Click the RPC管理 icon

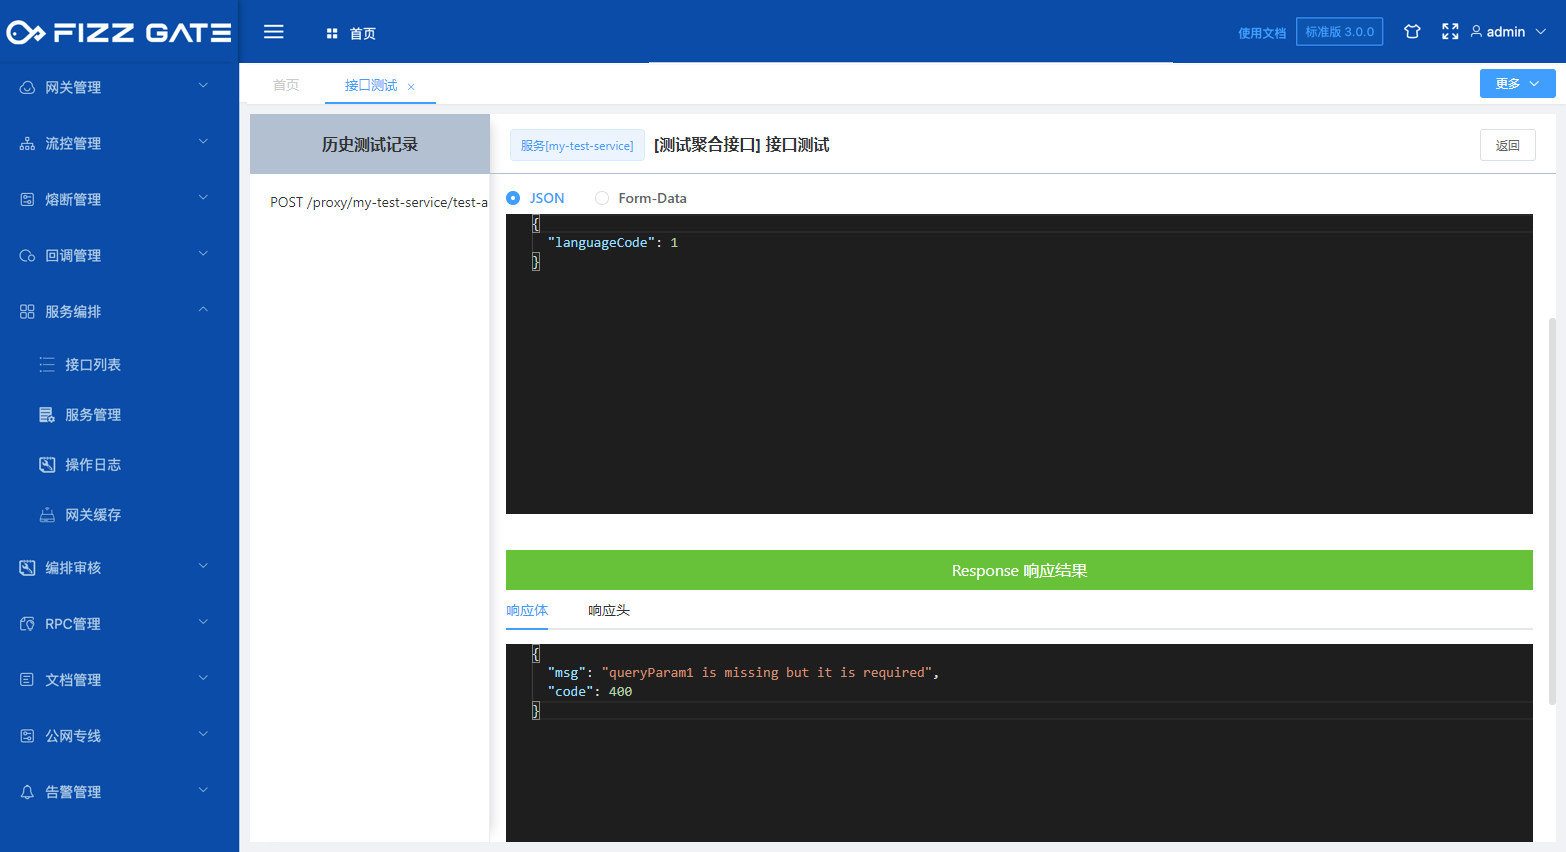(27, 624)
